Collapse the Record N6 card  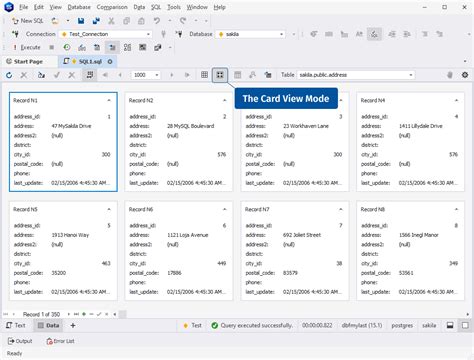(225, 209)
